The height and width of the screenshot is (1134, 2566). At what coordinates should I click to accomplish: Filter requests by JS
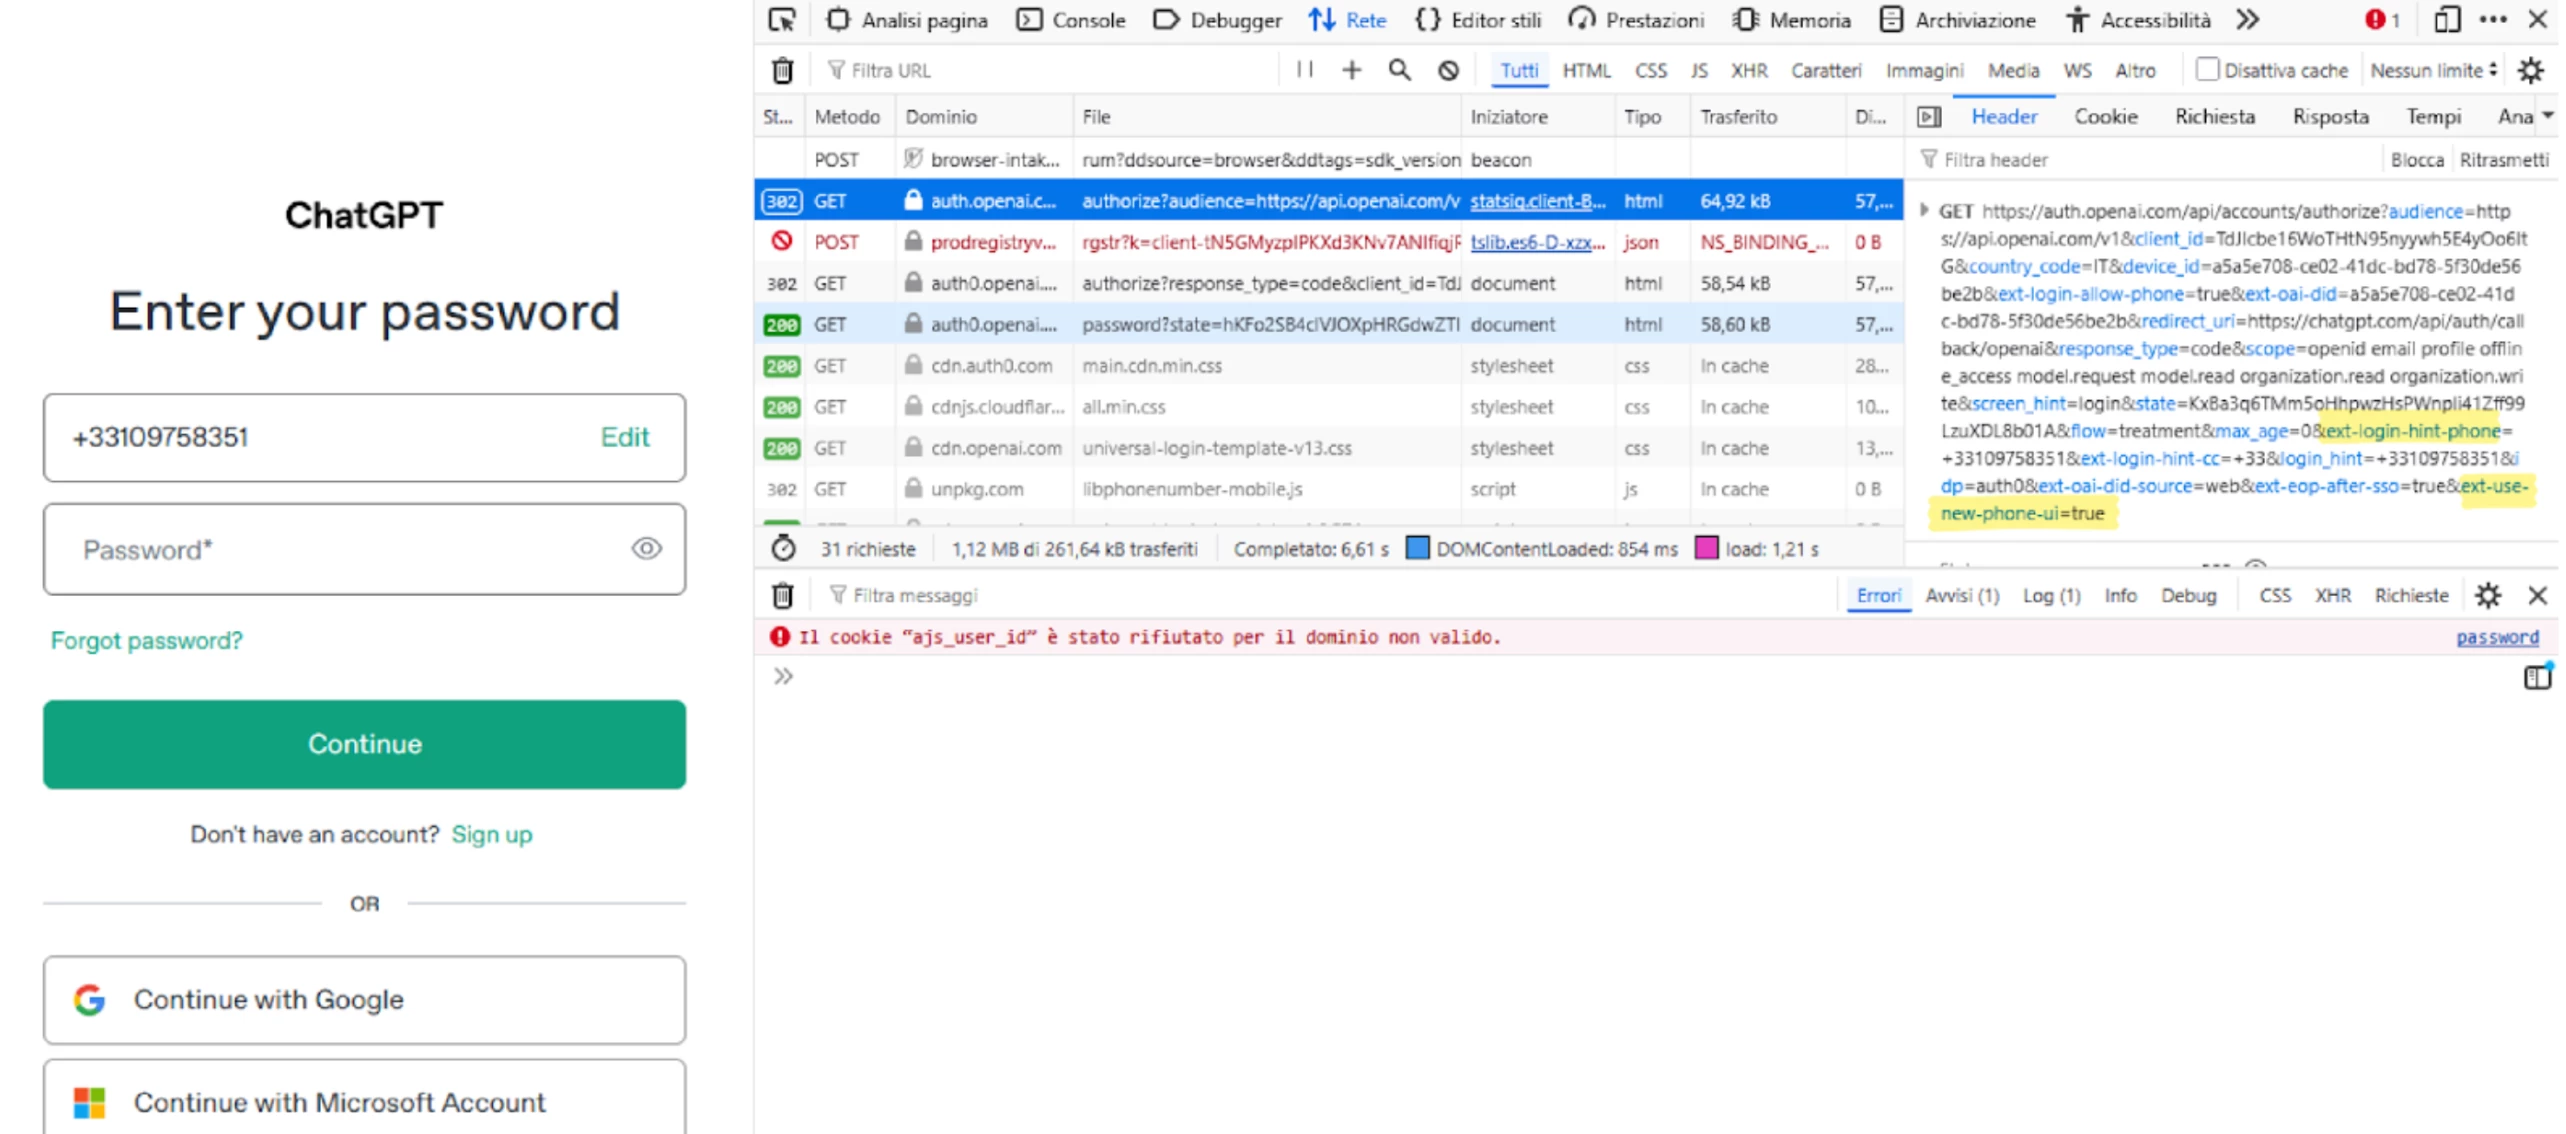(1698, 71)
